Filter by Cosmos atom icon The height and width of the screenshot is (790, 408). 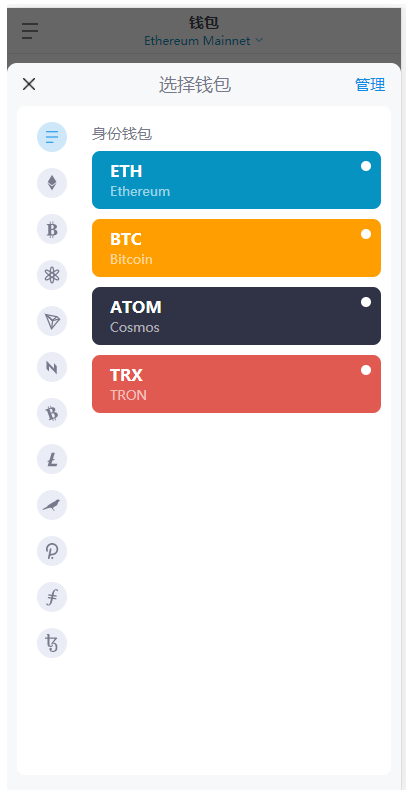click(x=52, y=275)
